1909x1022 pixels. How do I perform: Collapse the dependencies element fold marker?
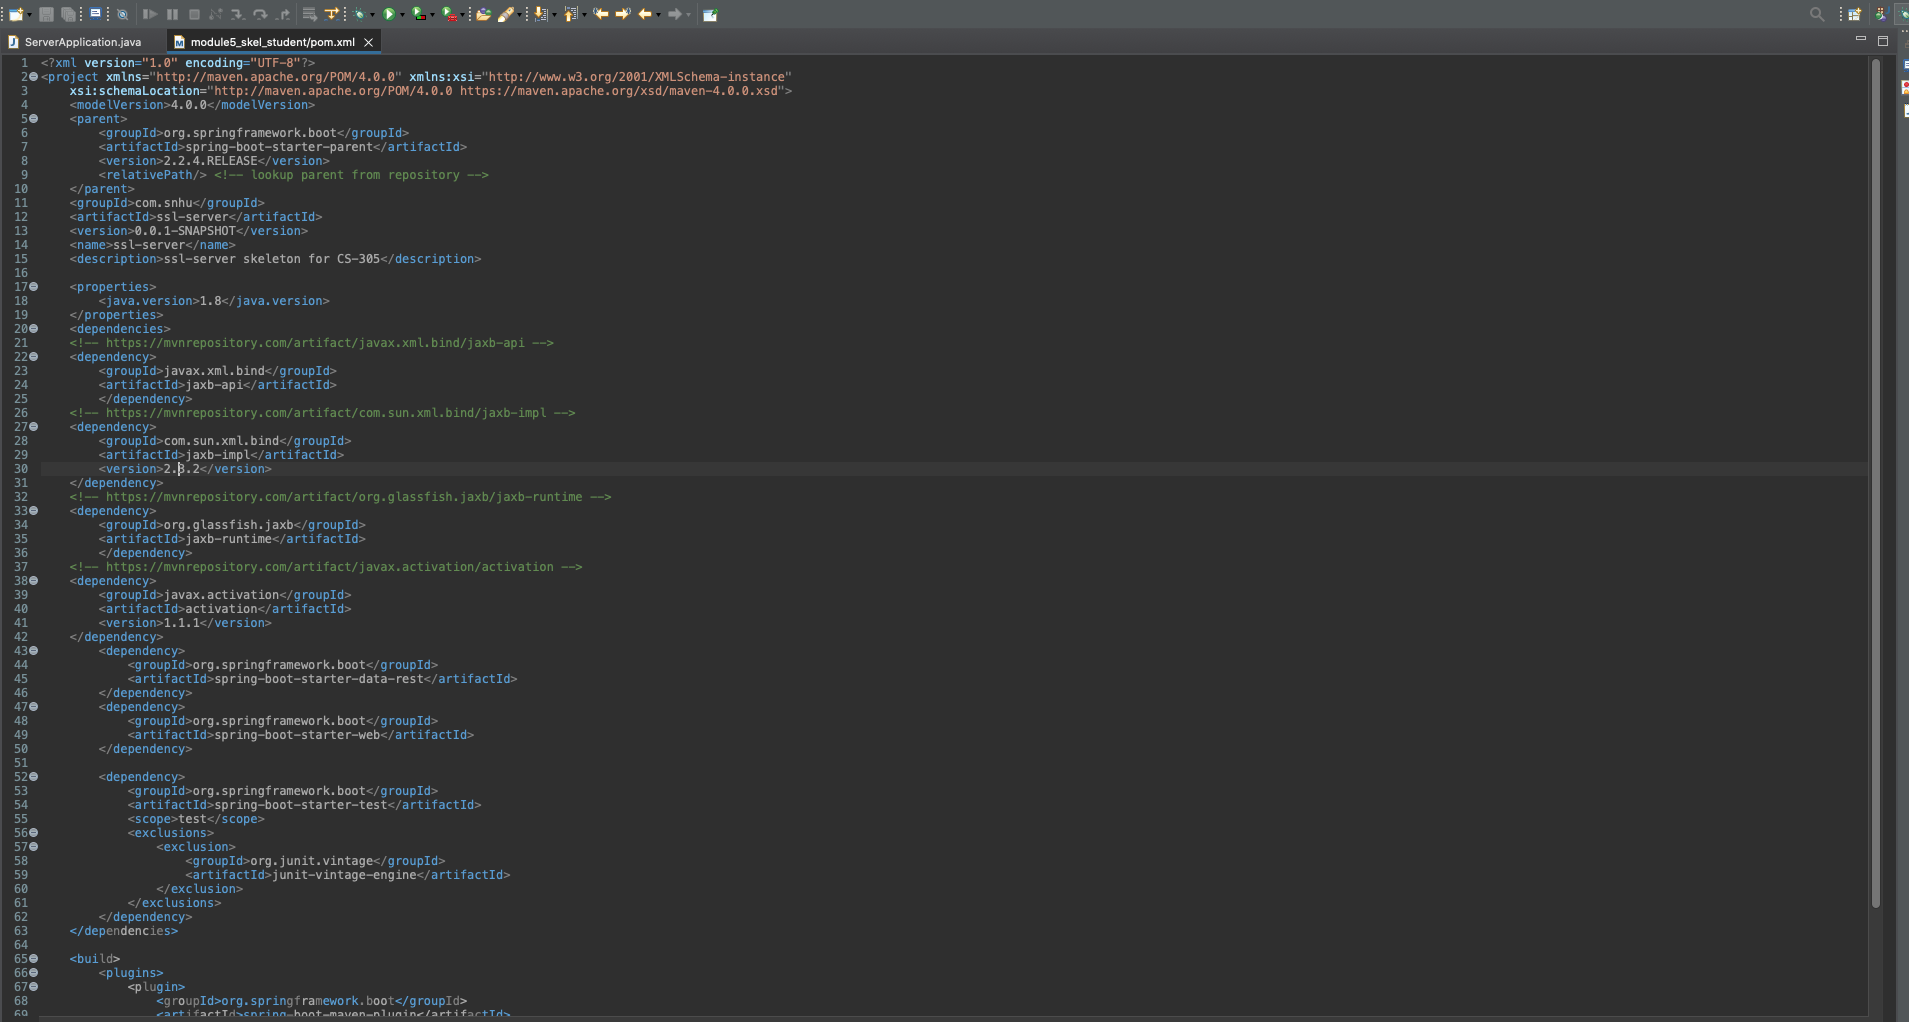(33, 328)
